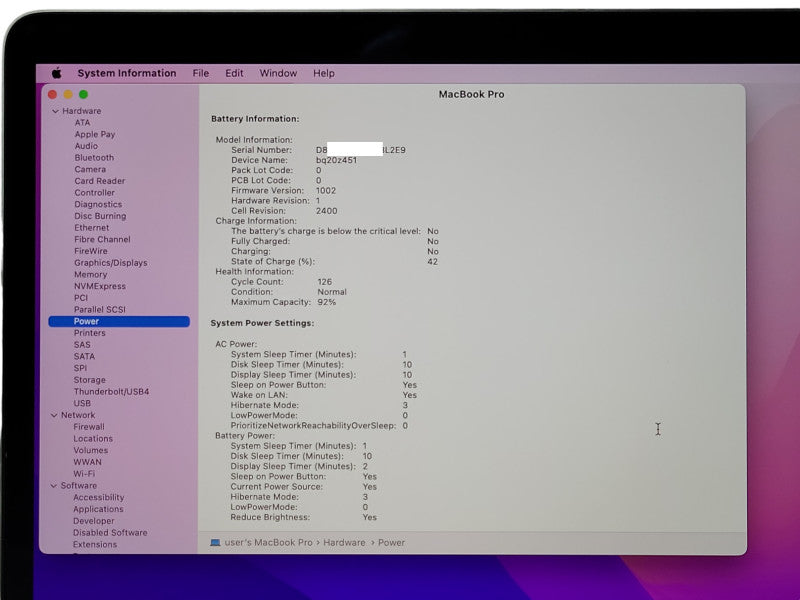Select SATA in the sidebar

pyautogui.click(x=84, y=357)
